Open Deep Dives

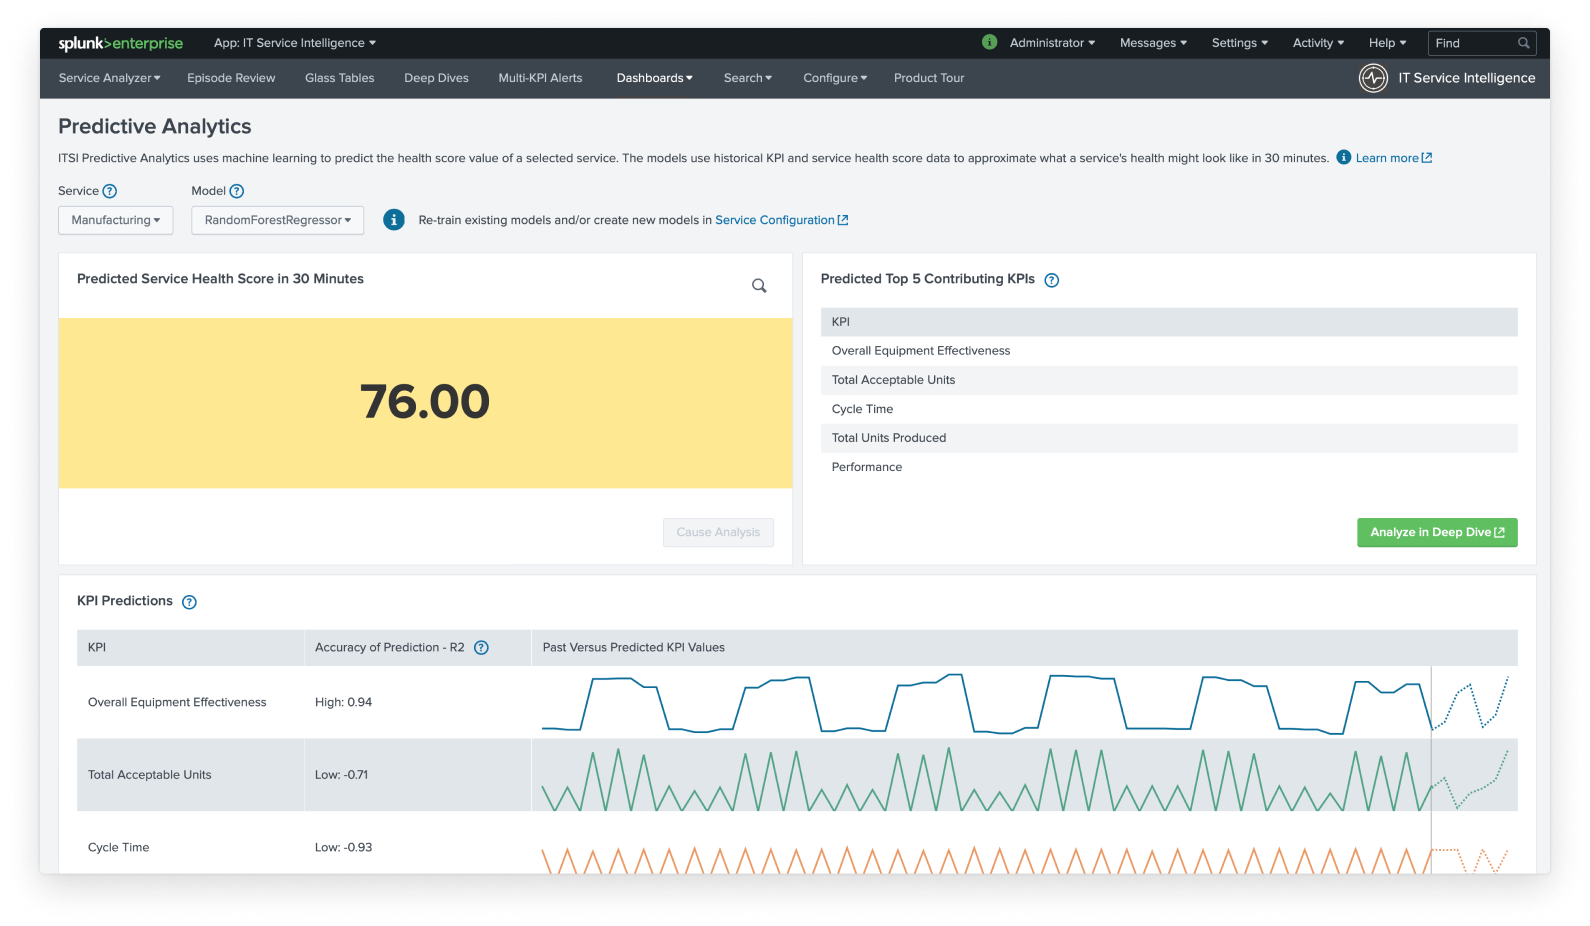pos(436,78)
